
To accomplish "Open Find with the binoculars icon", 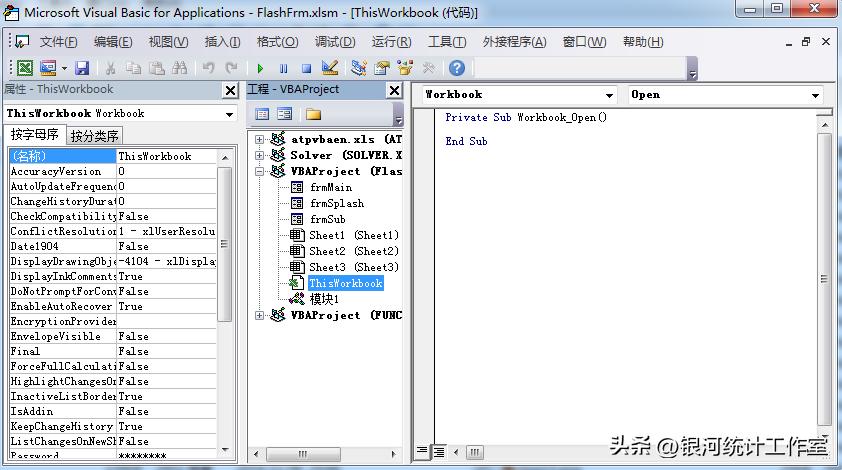I will tap(179, 68).
